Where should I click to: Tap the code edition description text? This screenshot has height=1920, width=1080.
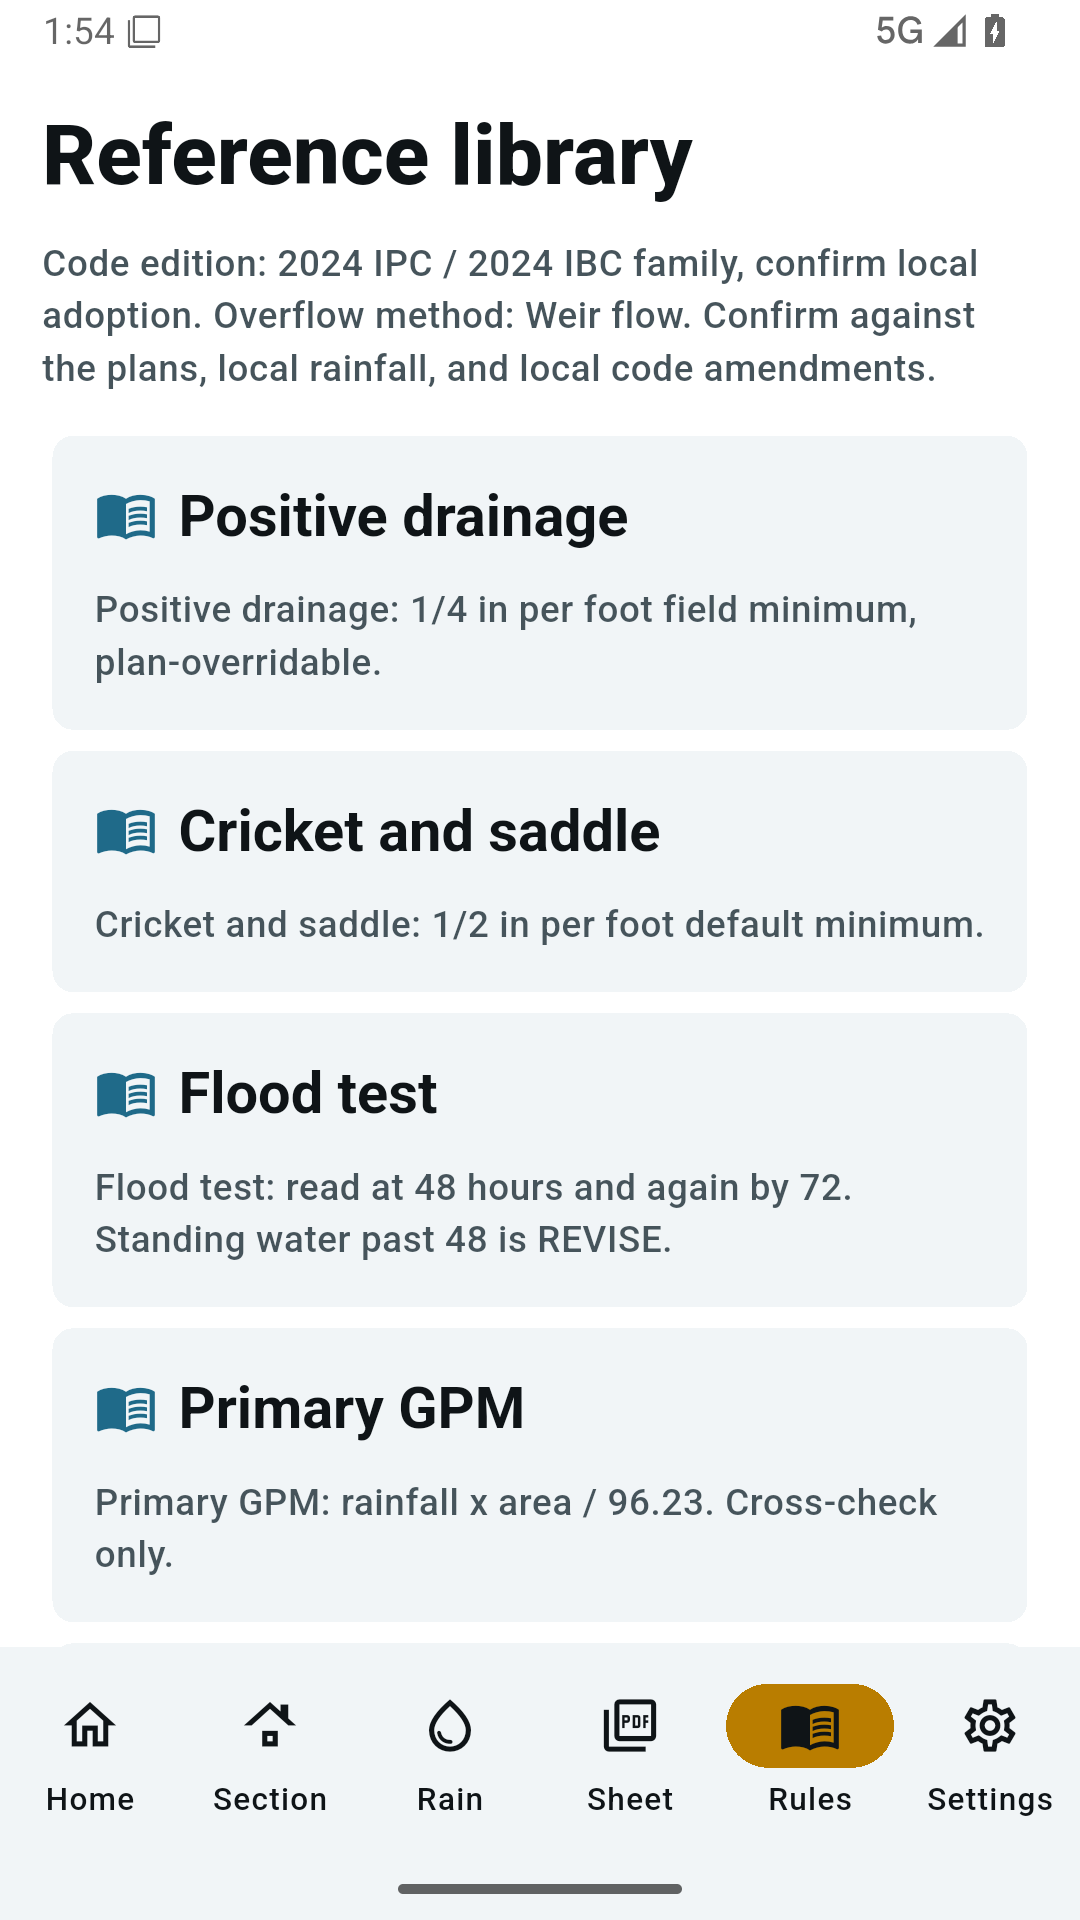pos(510,316)
